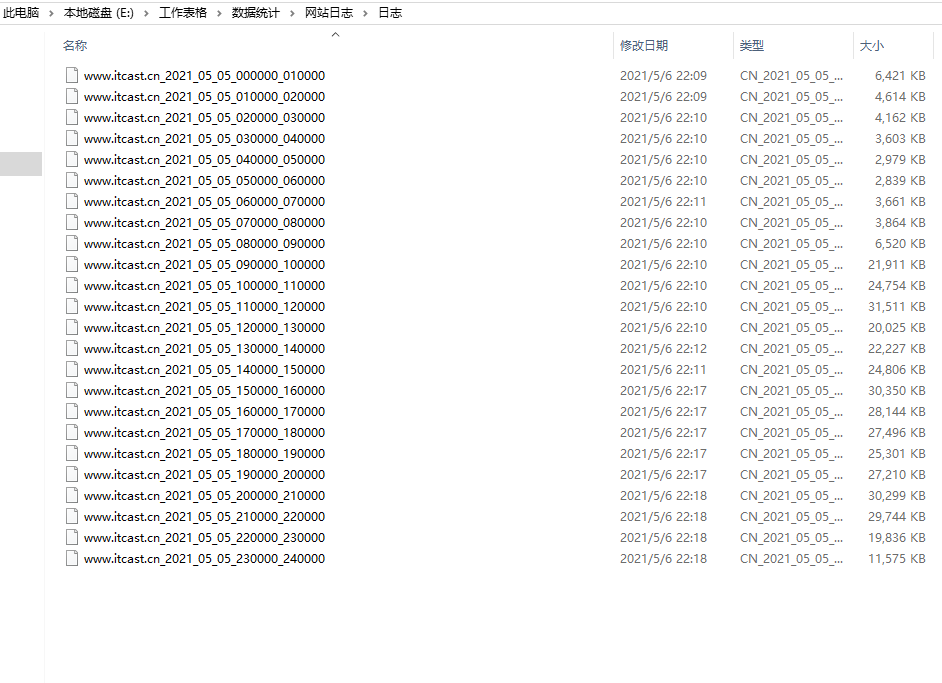Sort files by 大小 column header

pos(872,46)
